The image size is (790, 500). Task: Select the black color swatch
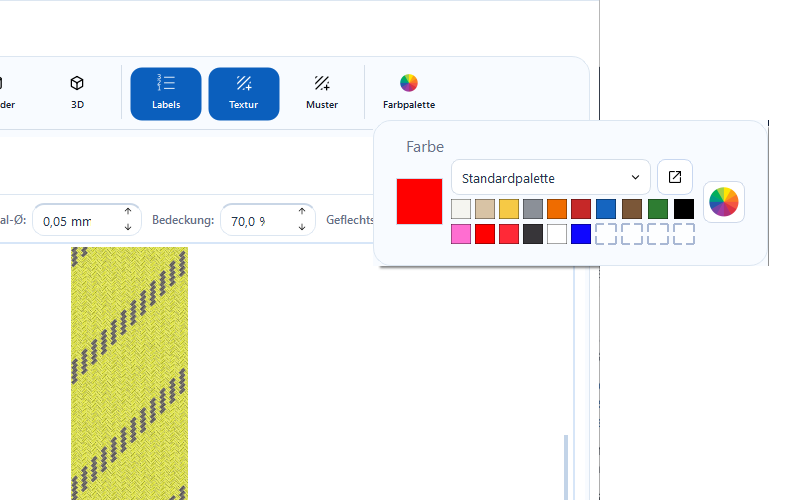684,209
